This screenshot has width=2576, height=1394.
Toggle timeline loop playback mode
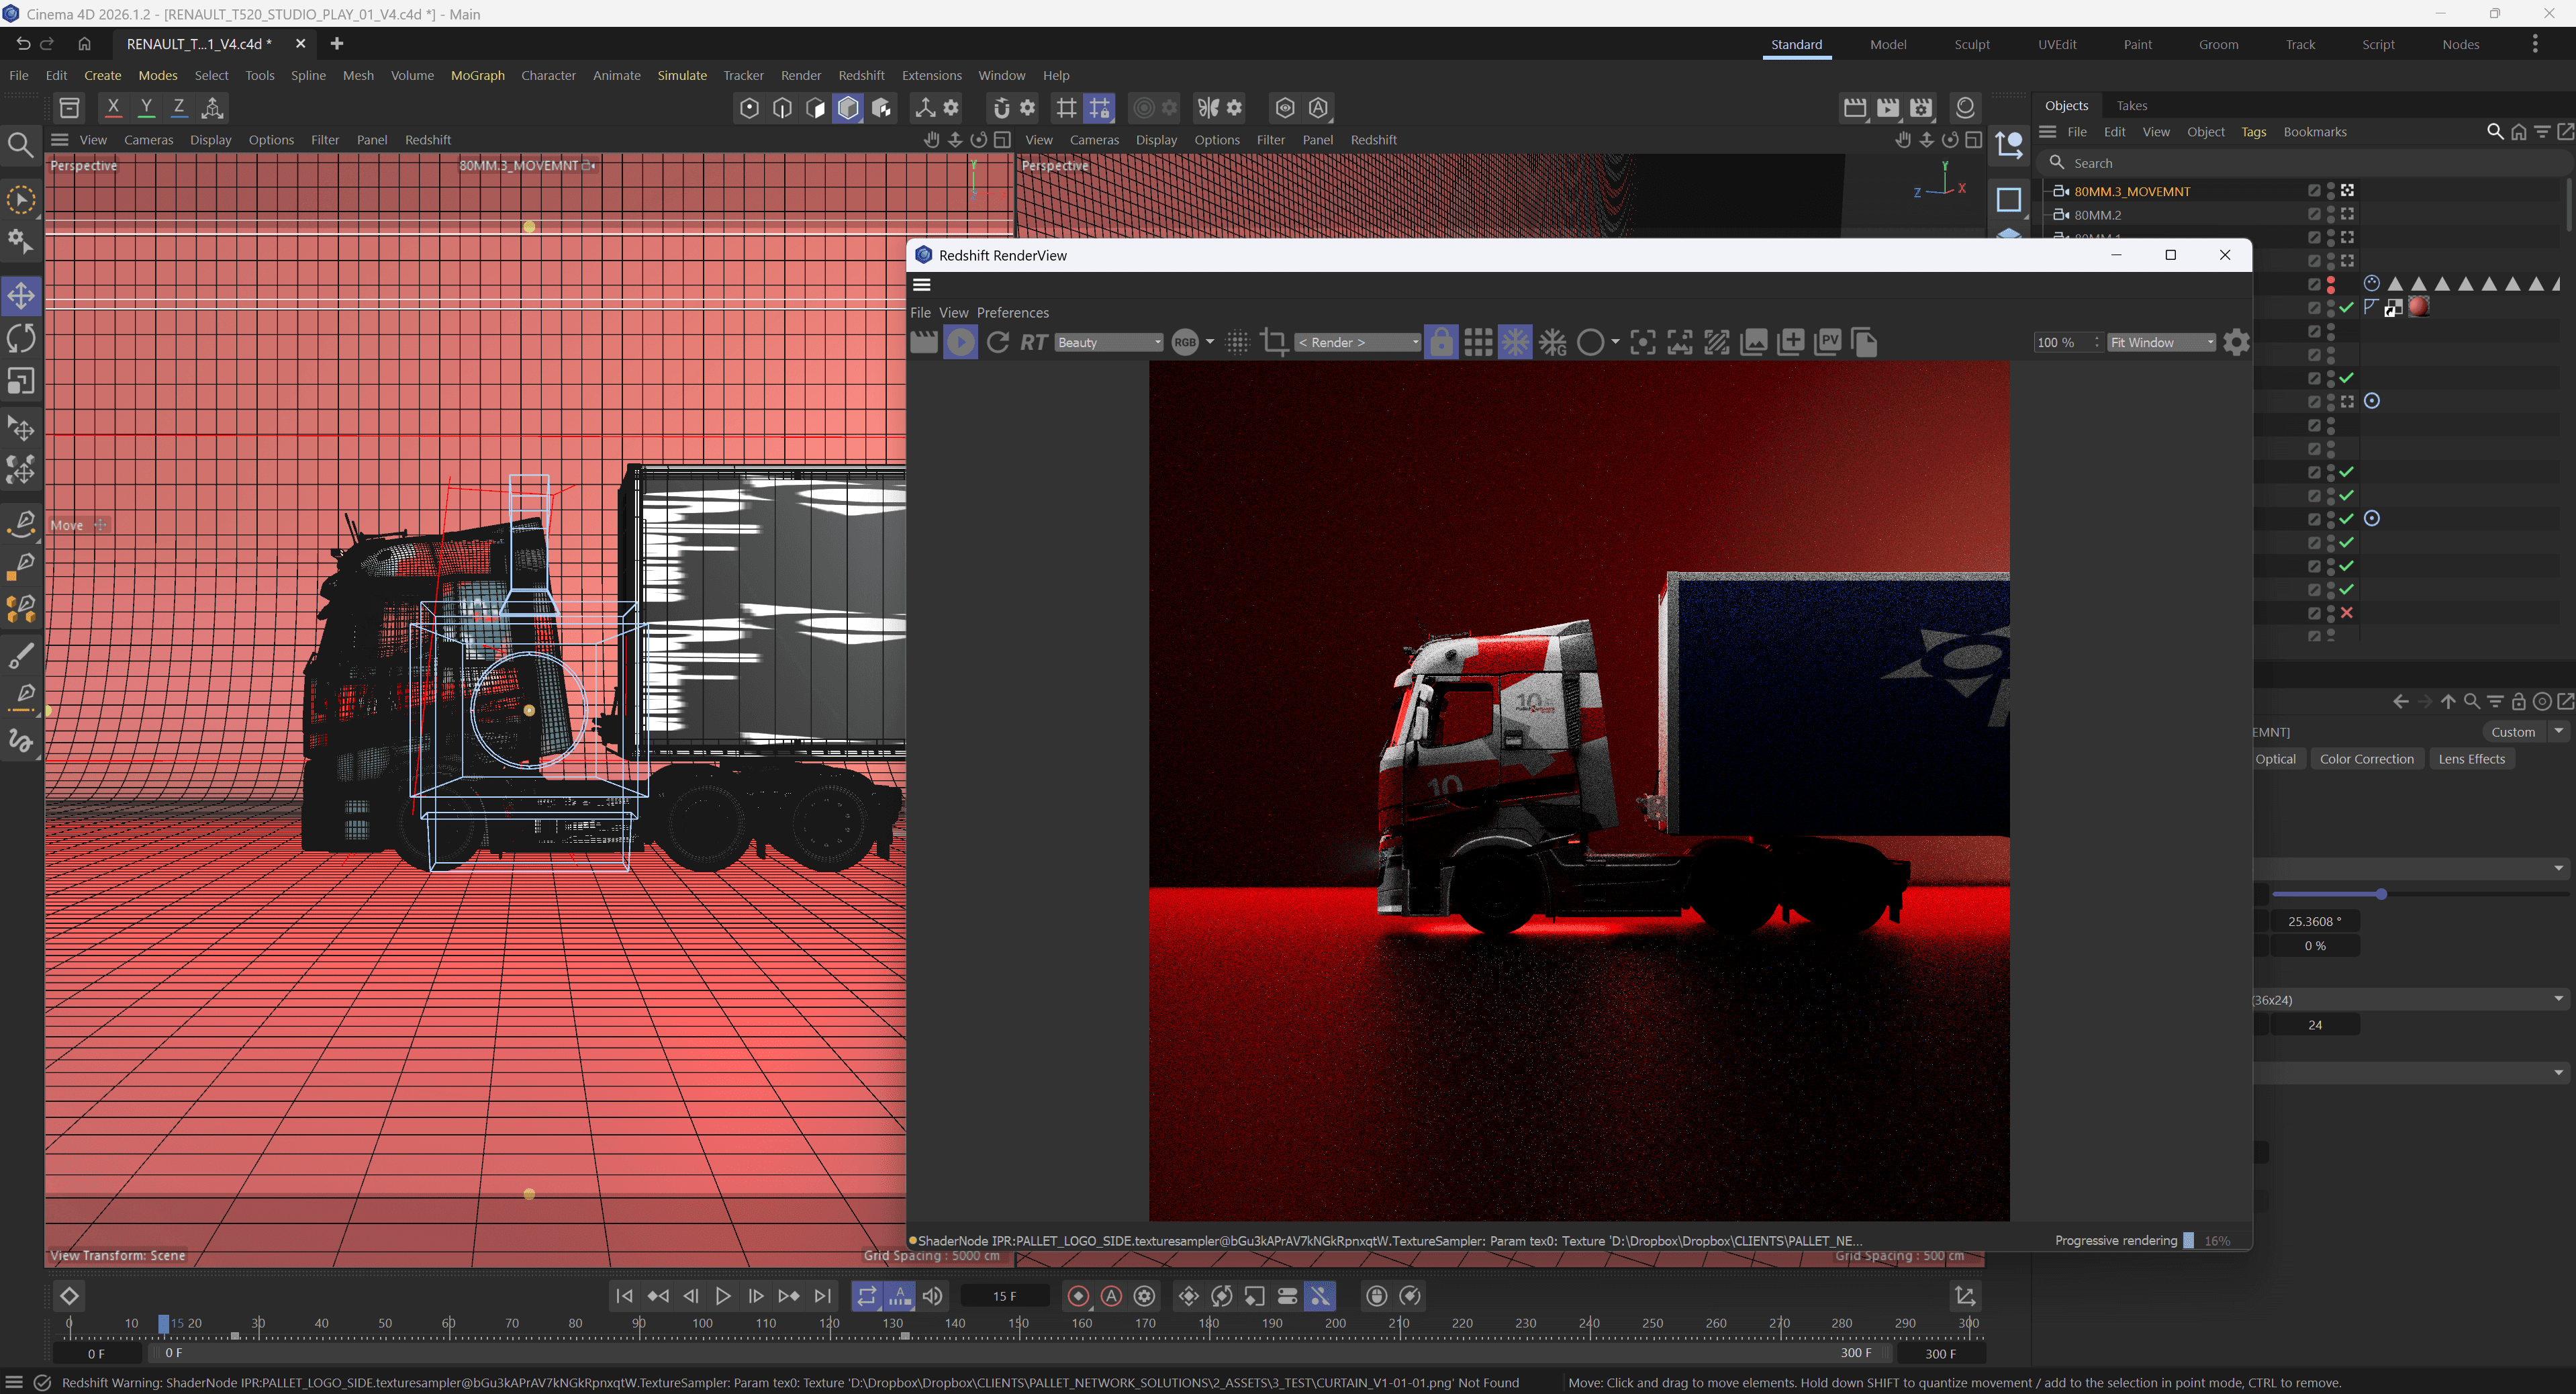coord(866,1296)
